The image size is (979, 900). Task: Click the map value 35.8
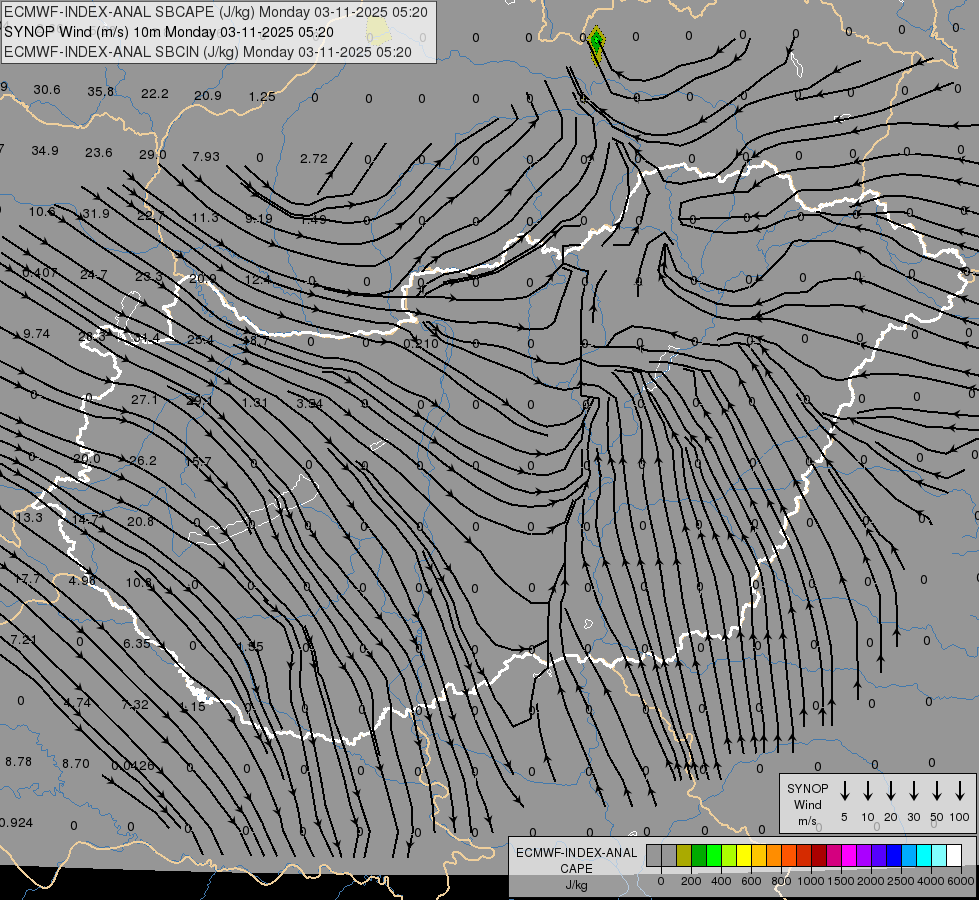point(101,92)
